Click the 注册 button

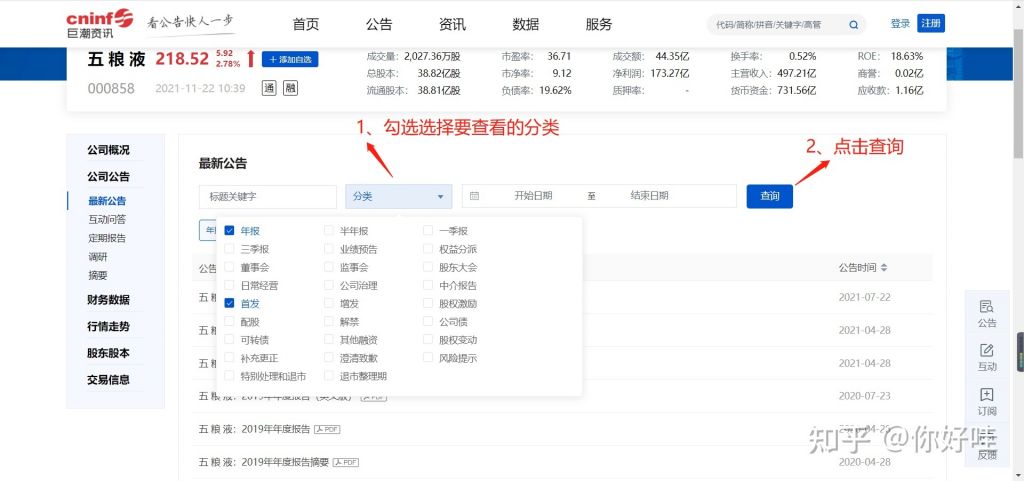point(931,23)
